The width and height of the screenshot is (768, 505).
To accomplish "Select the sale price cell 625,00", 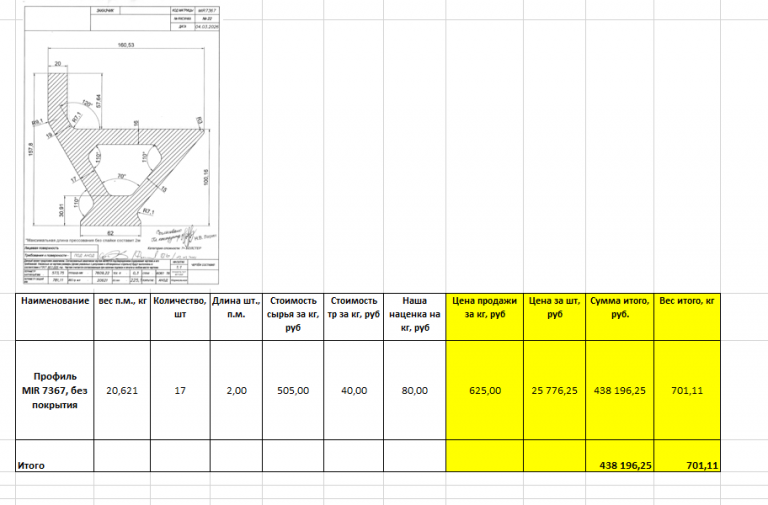I will pos(484,390).
